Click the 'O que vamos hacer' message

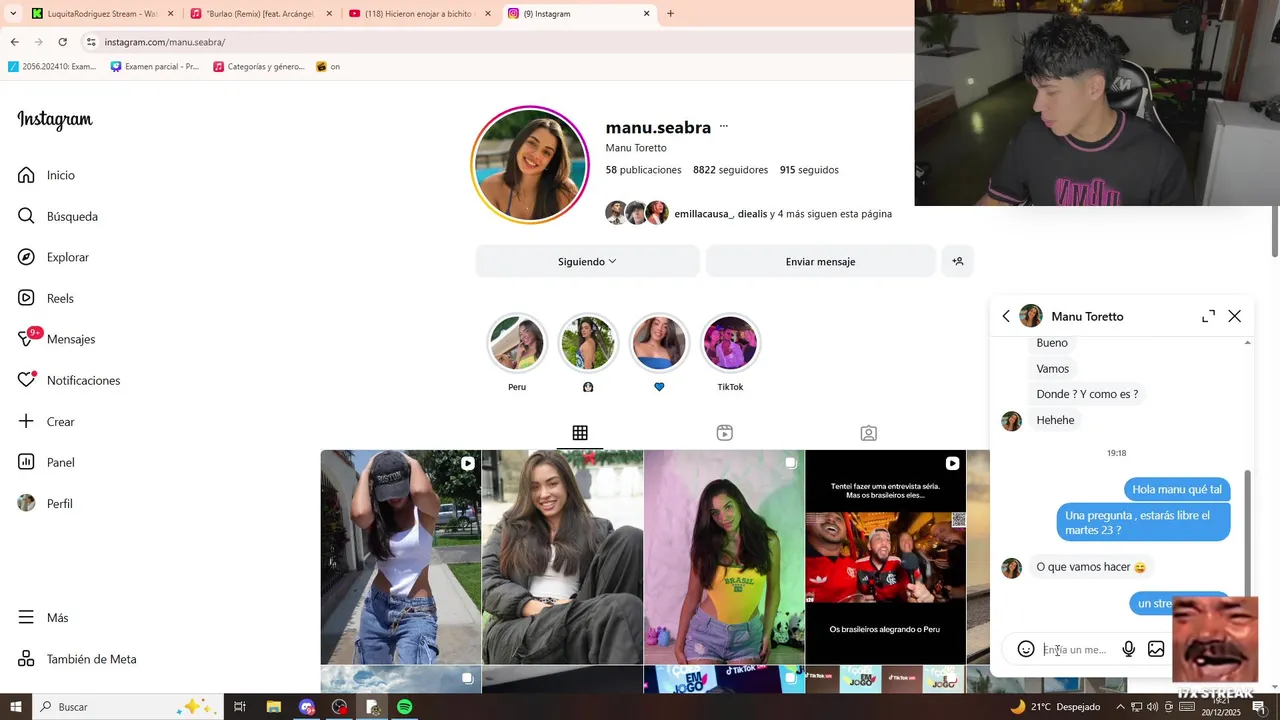1091,567
